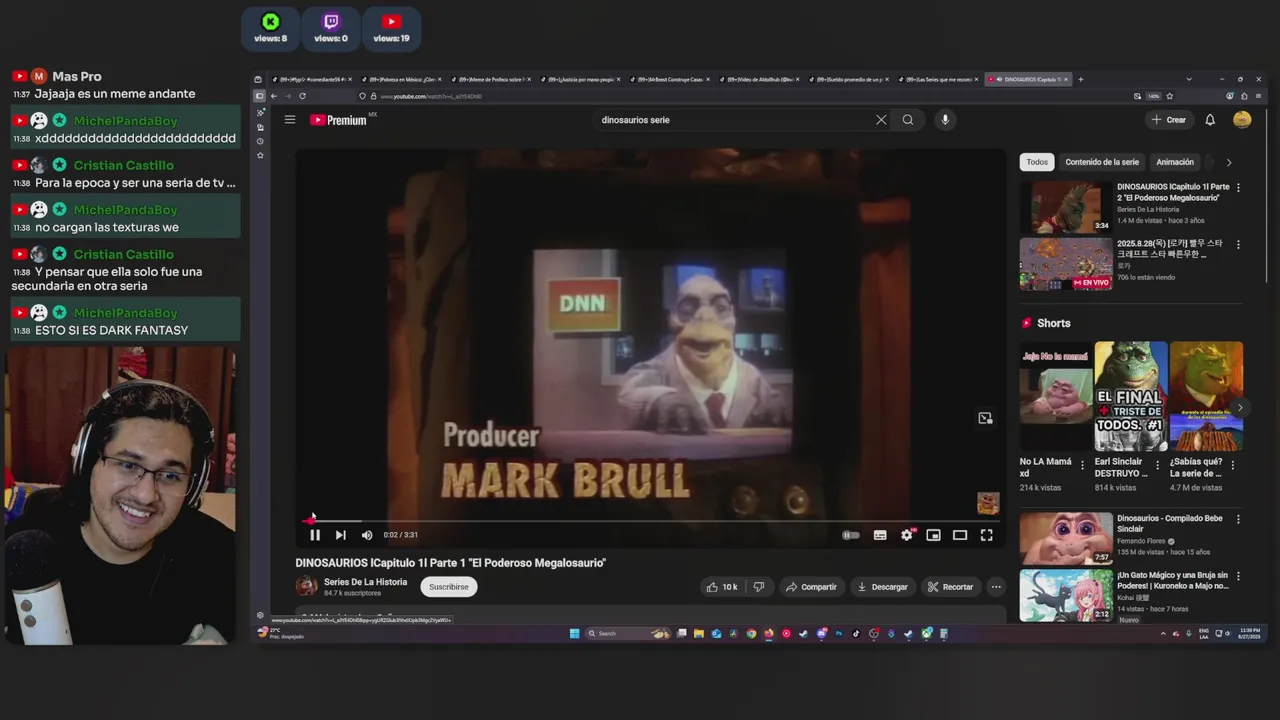
Task: Open a new browser tab
Action: (x=1080, y=79)
